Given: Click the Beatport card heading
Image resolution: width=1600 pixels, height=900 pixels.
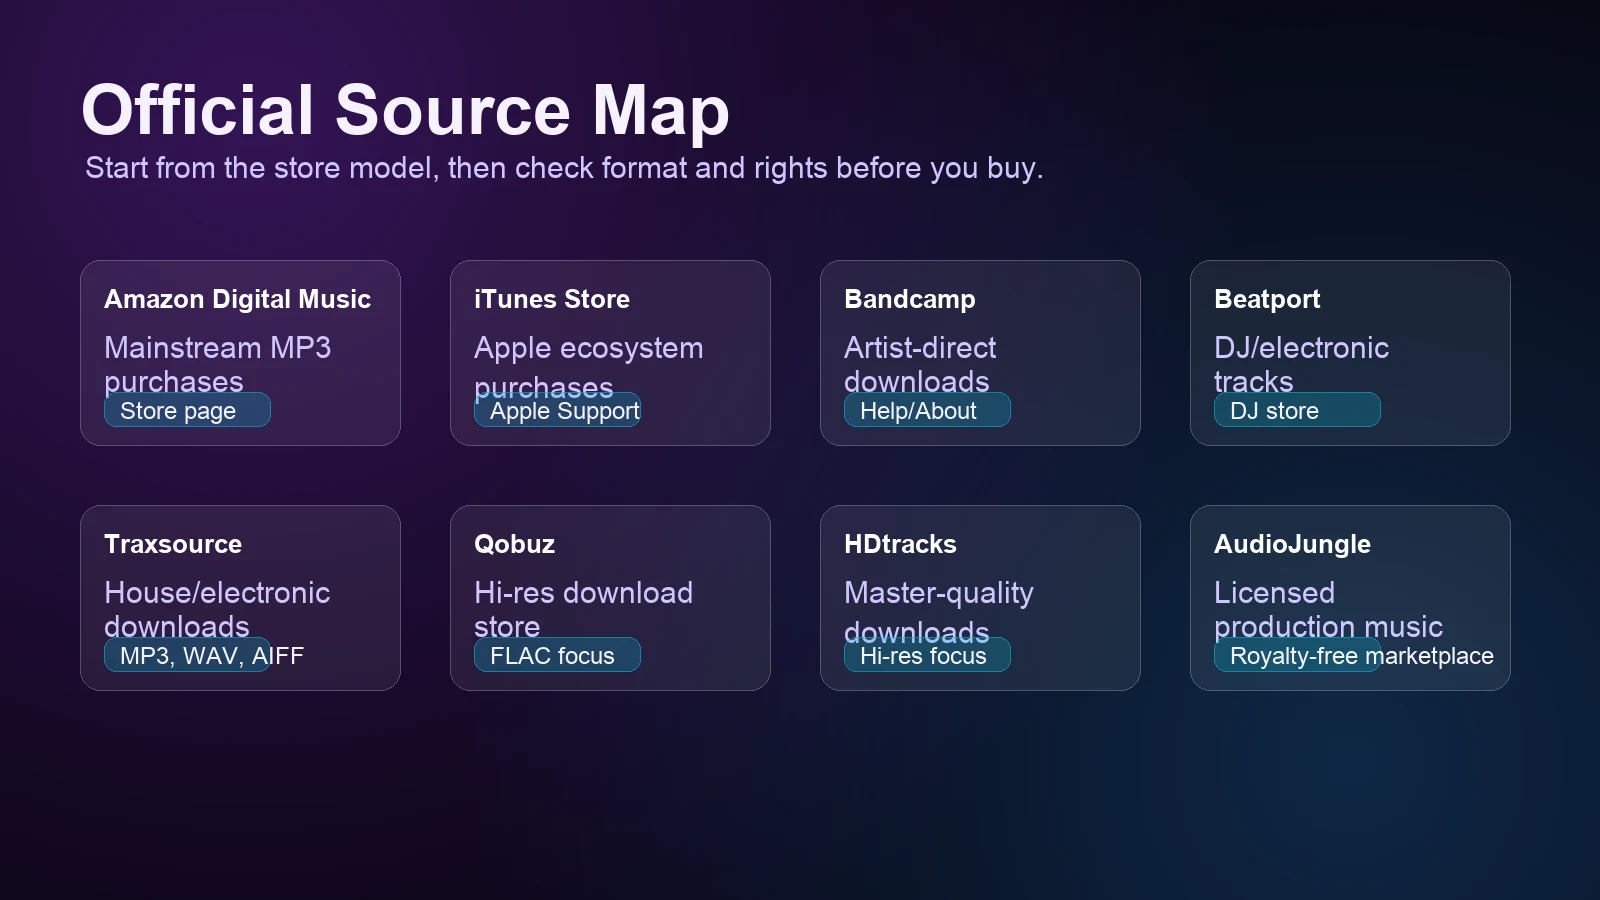Looking at the screenshot, I should pyautogui.click(x=1267, y=299).
